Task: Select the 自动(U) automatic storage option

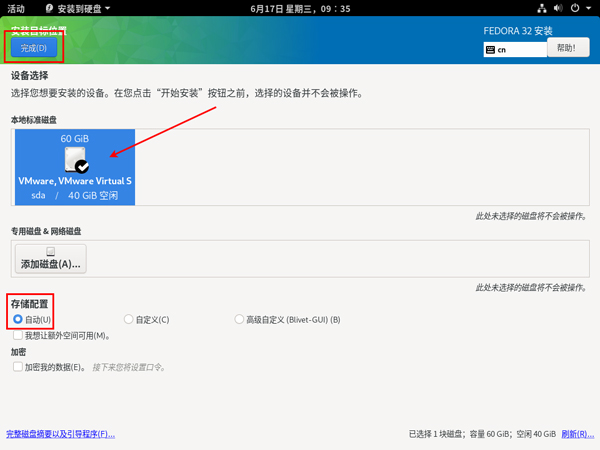Action: pyautogui.click(x=18, y=319)
